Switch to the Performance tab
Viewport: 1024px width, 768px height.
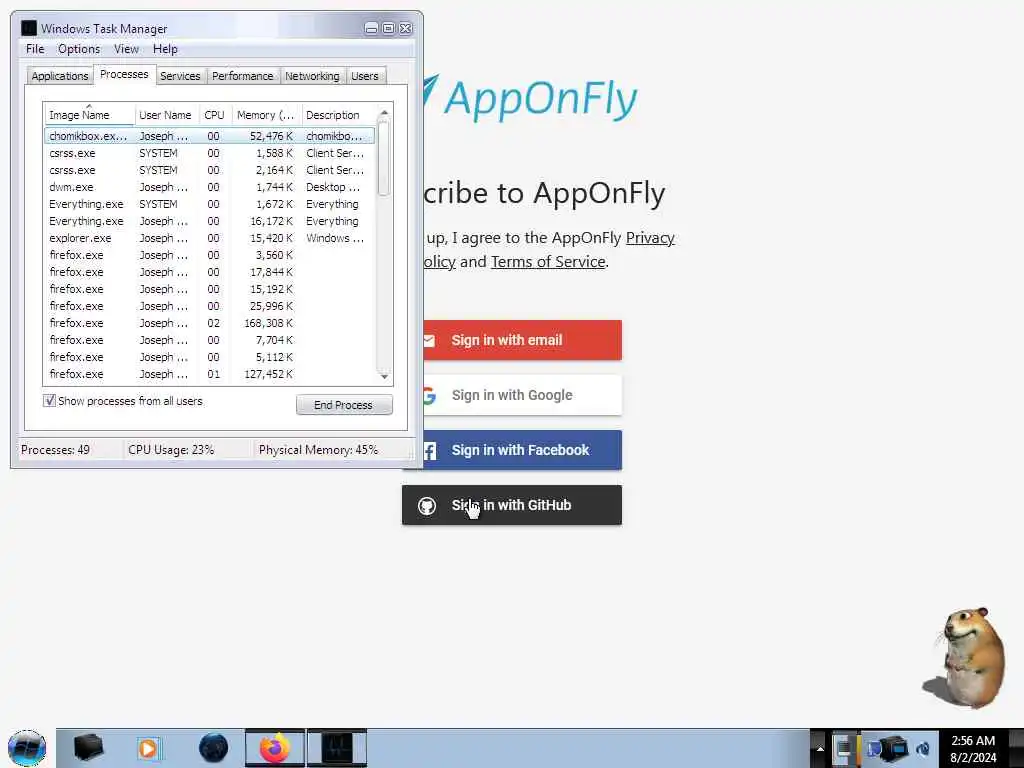pyautogui.click(x=243, y=76)
